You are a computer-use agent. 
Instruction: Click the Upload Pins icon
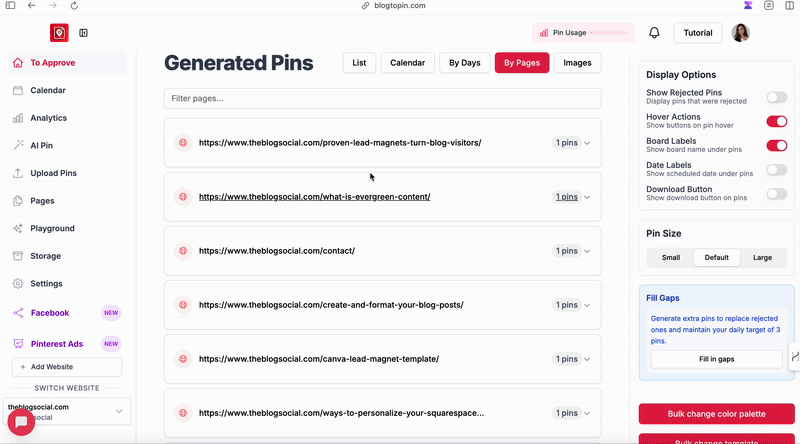coord(18,173)
